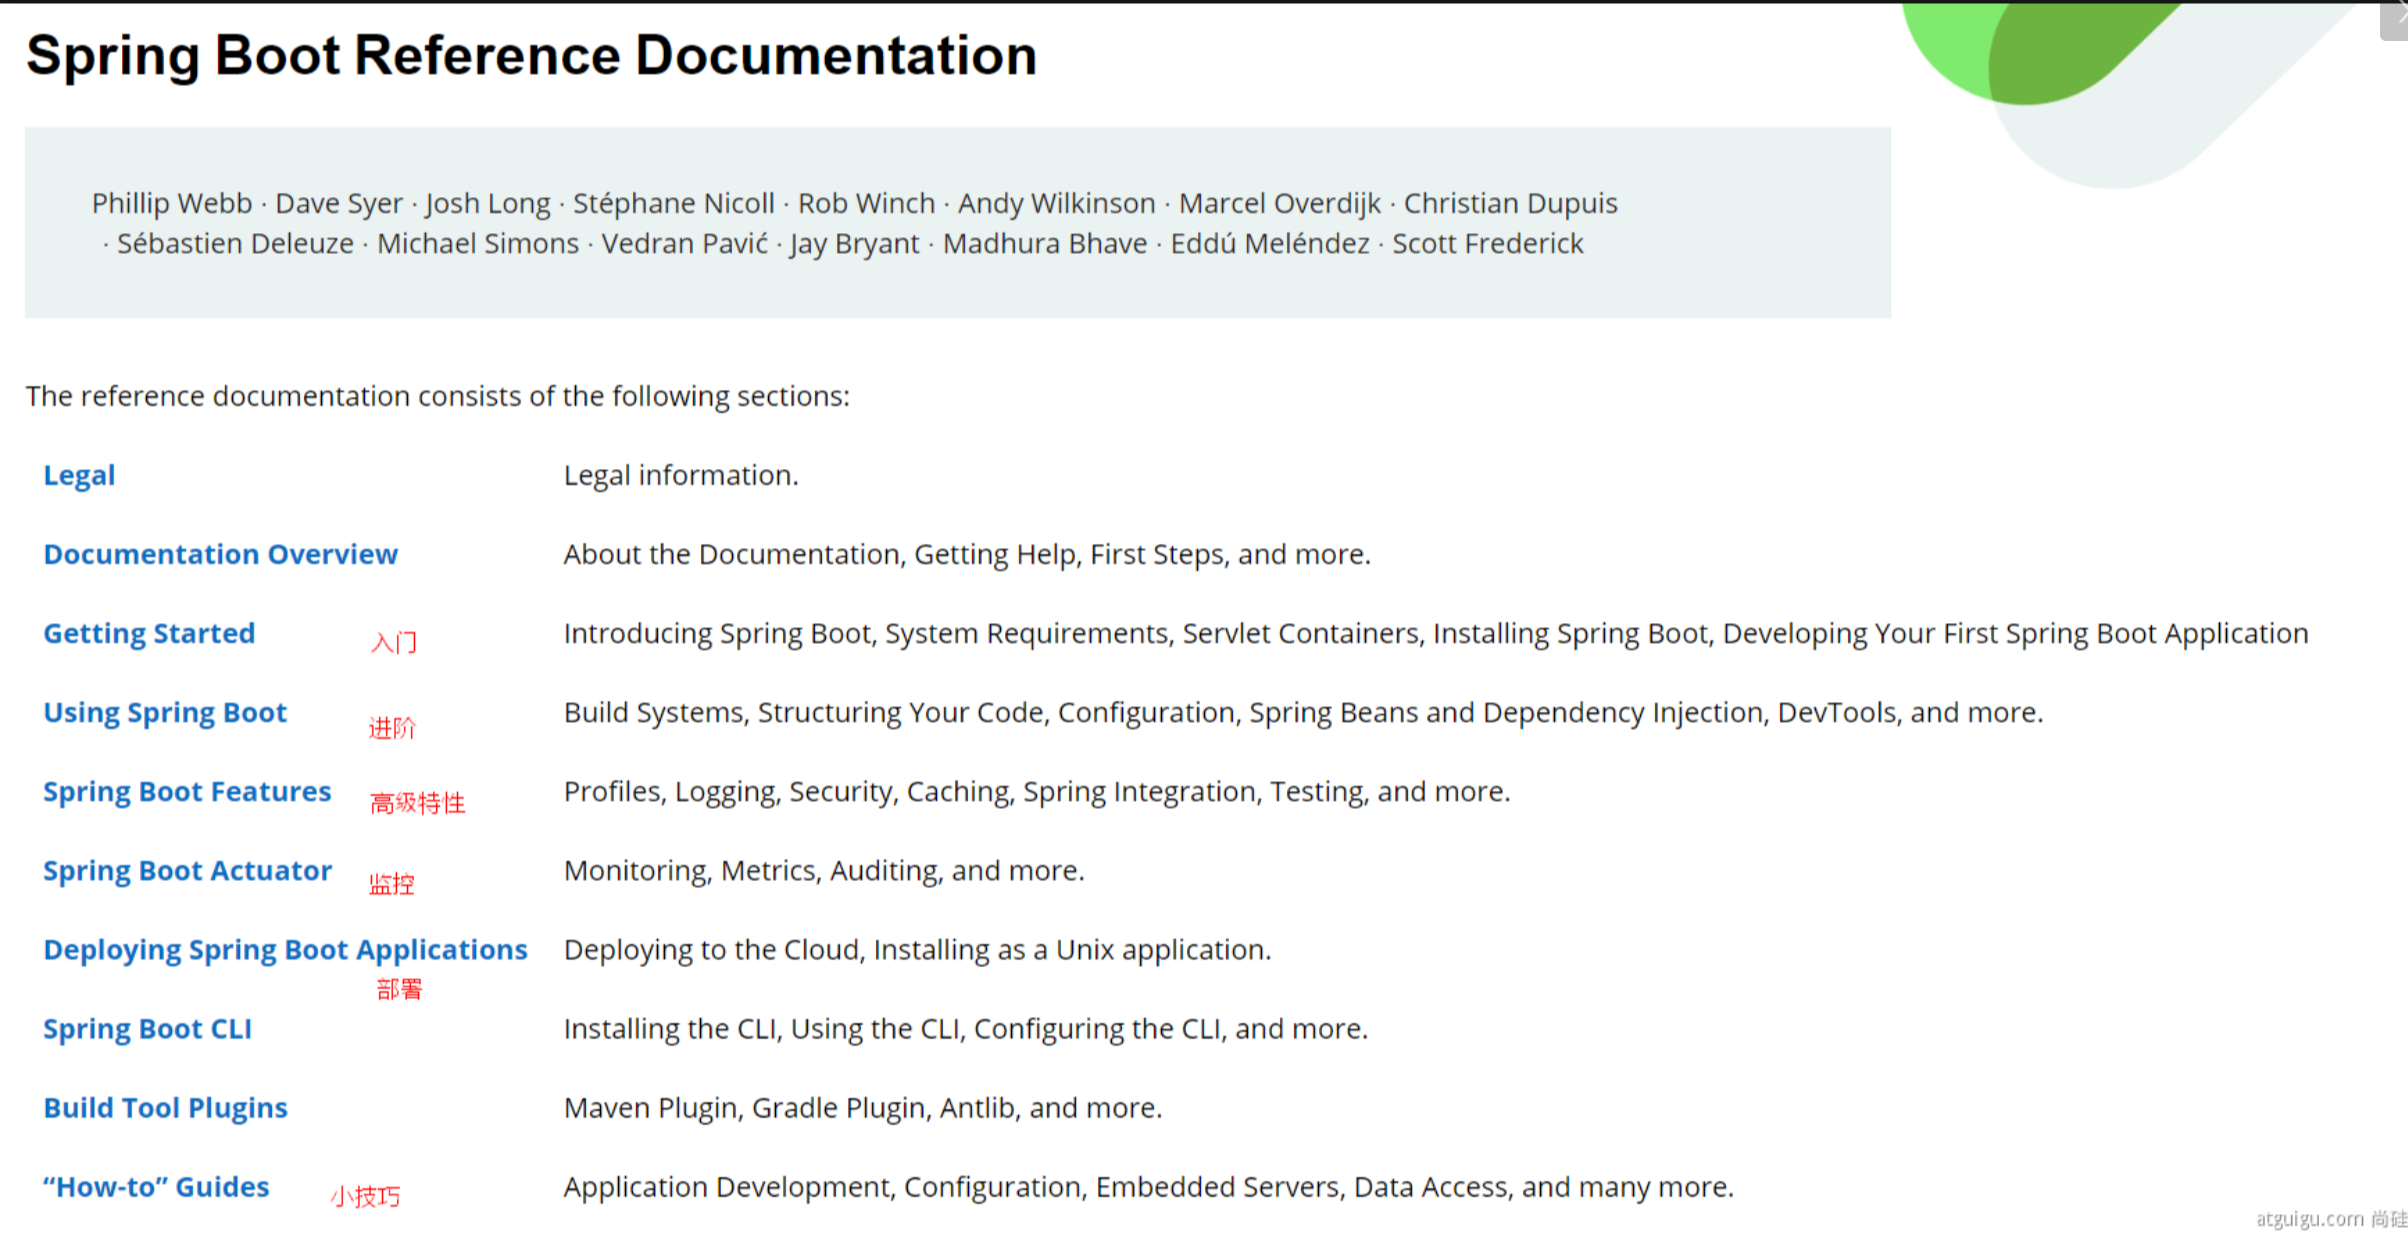
Task: Go to the Getting Started section
Action: pyautogui.click(x=149, y=633)
